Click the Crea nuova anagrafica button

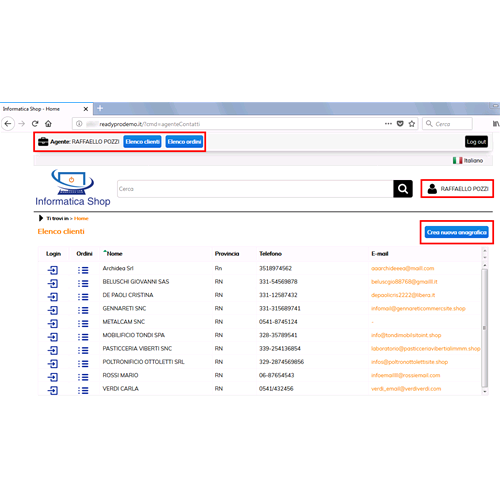click(457, 232)
